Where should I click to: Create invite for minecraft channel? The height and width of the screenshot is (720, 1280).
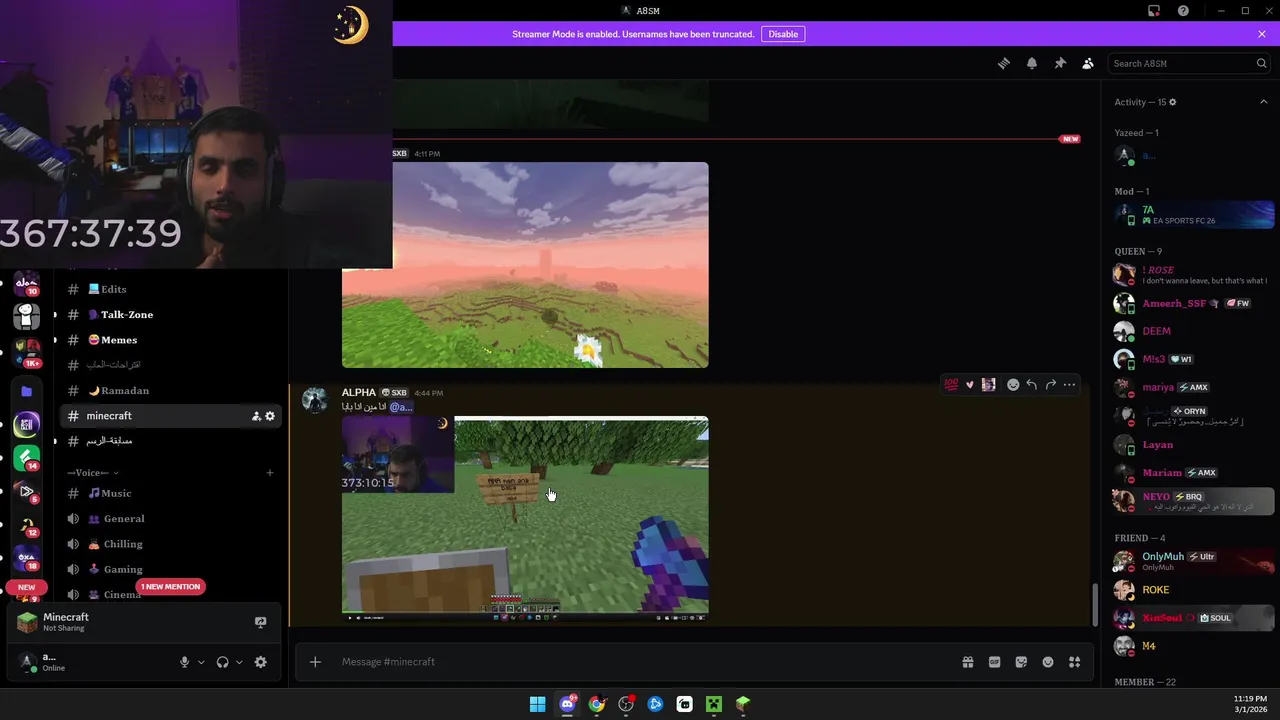256,416
